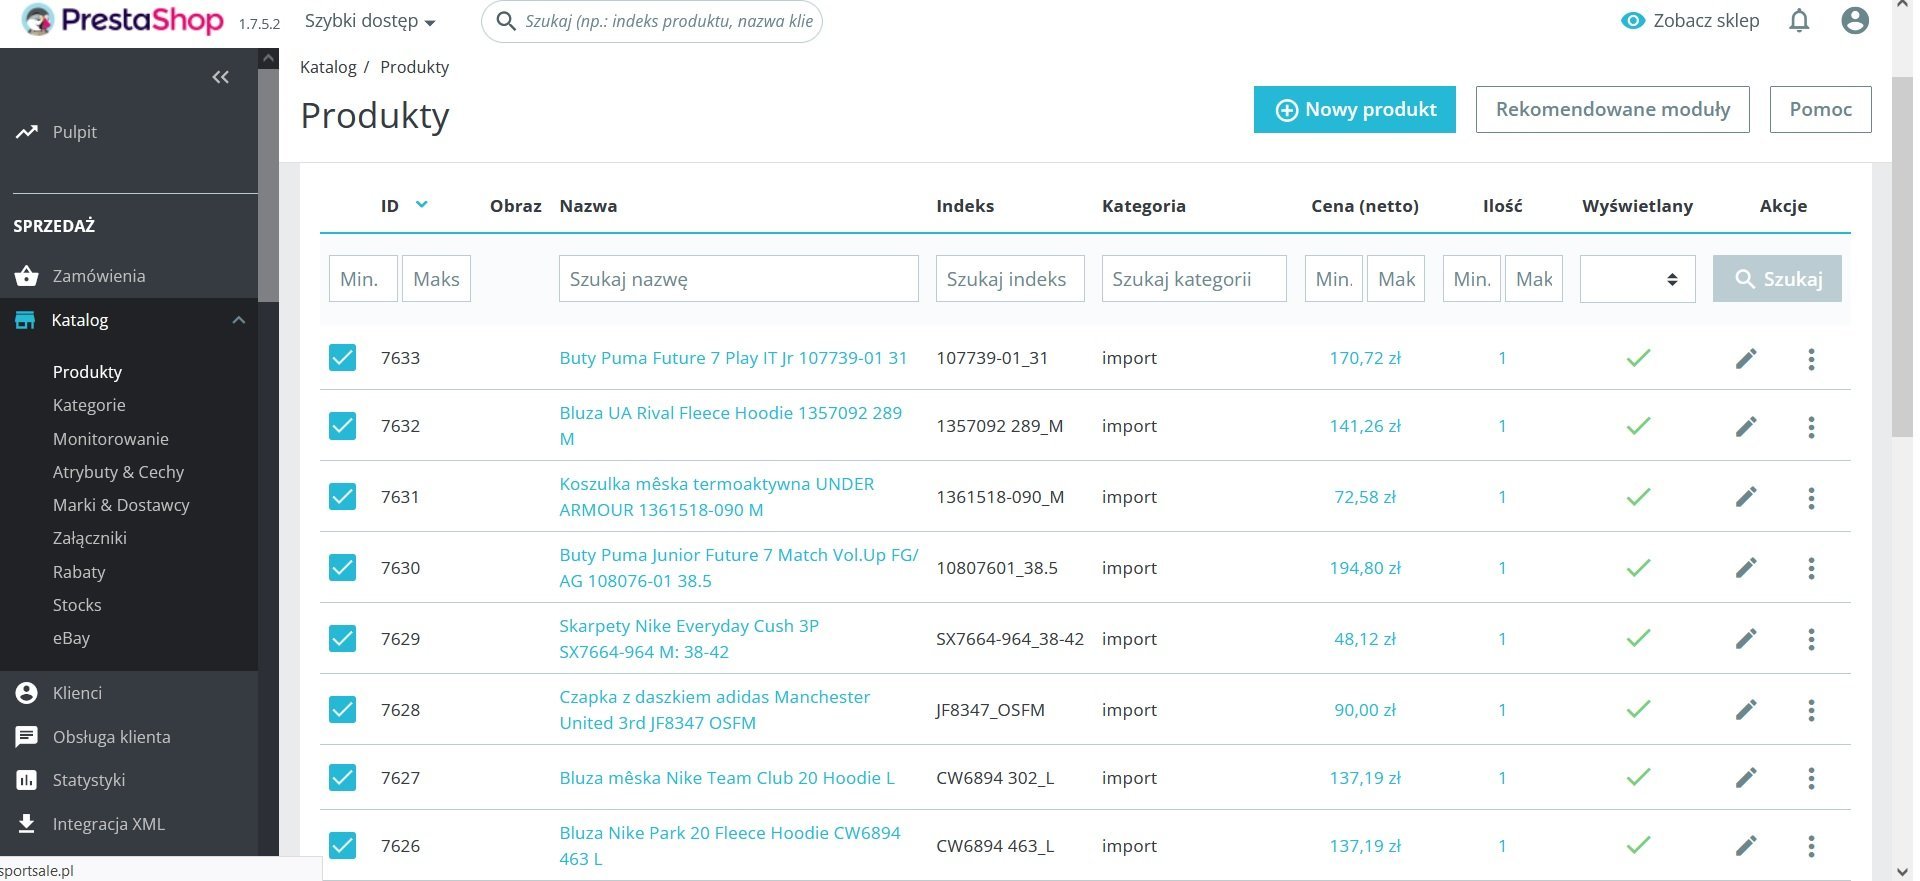
Task: Open product link Bluza mêska Nike Team Club
Action: [727, 778]
